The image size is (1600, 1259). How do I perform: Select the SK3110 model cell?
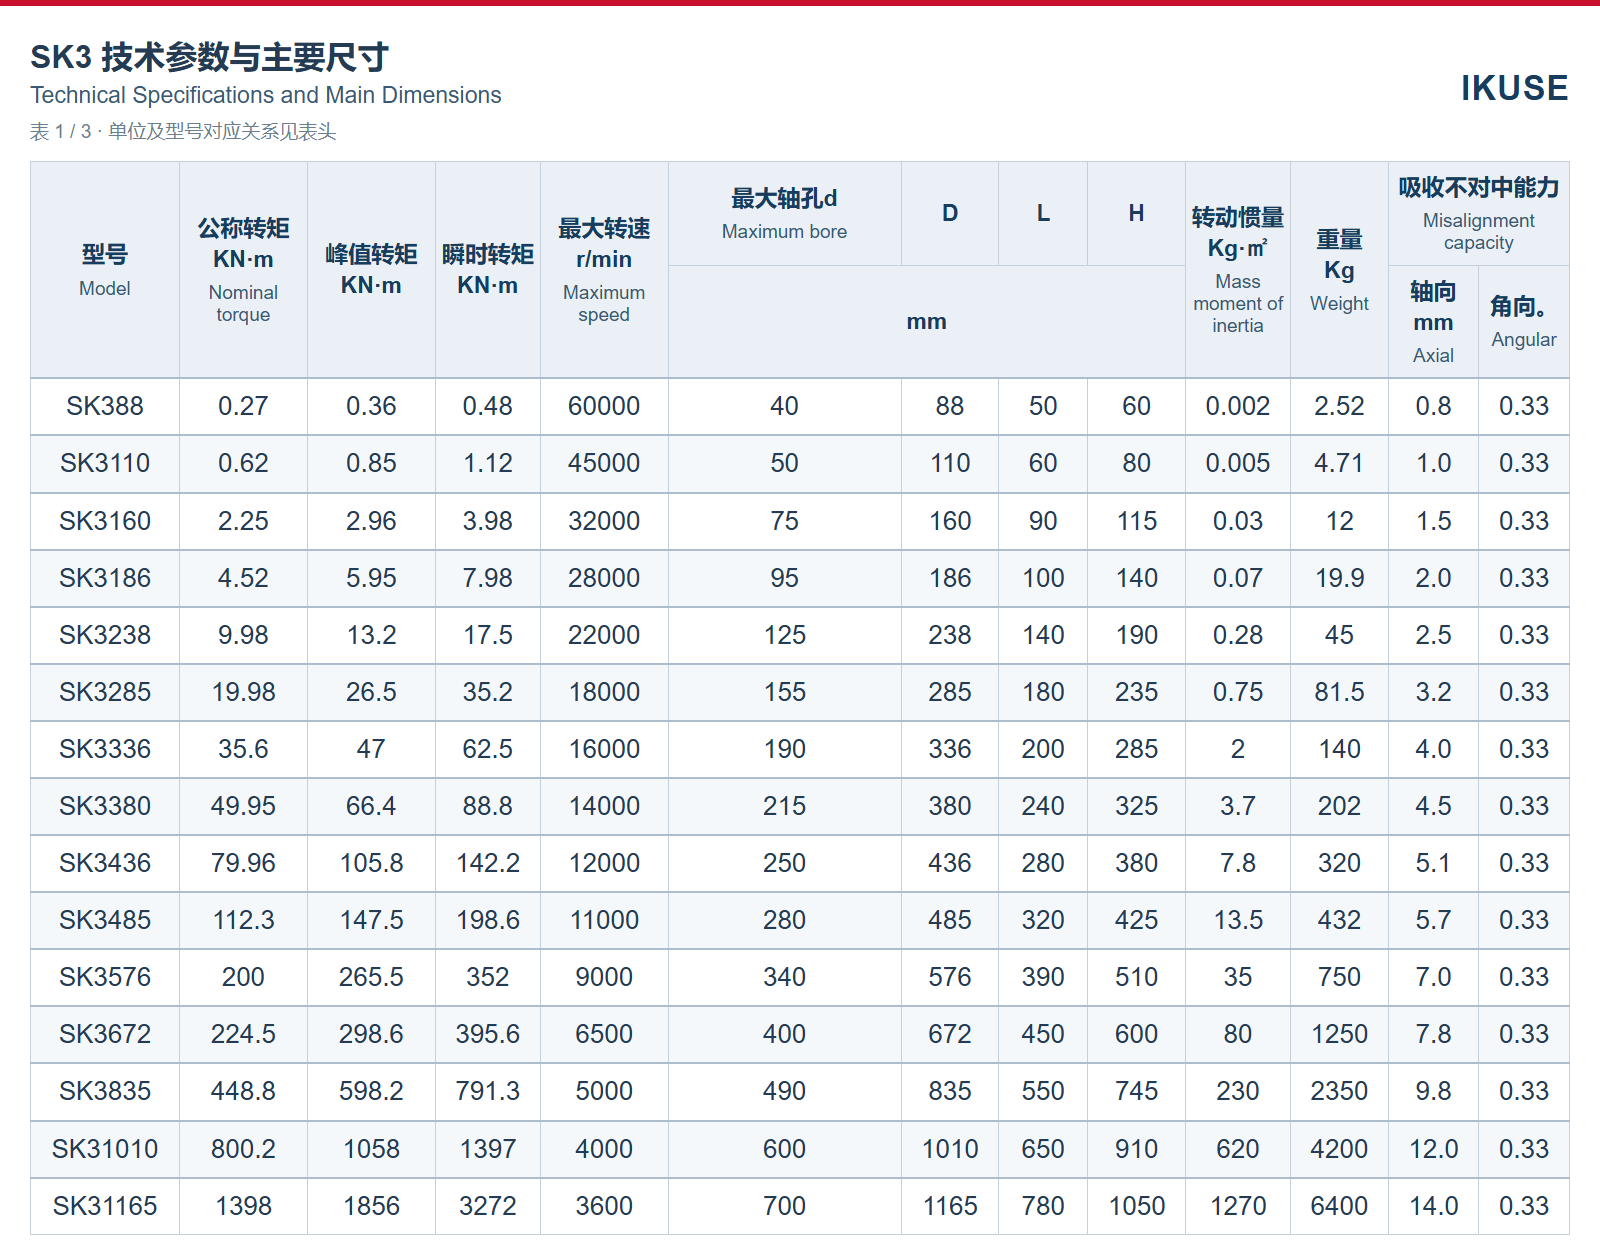click(x=105, y=463)
